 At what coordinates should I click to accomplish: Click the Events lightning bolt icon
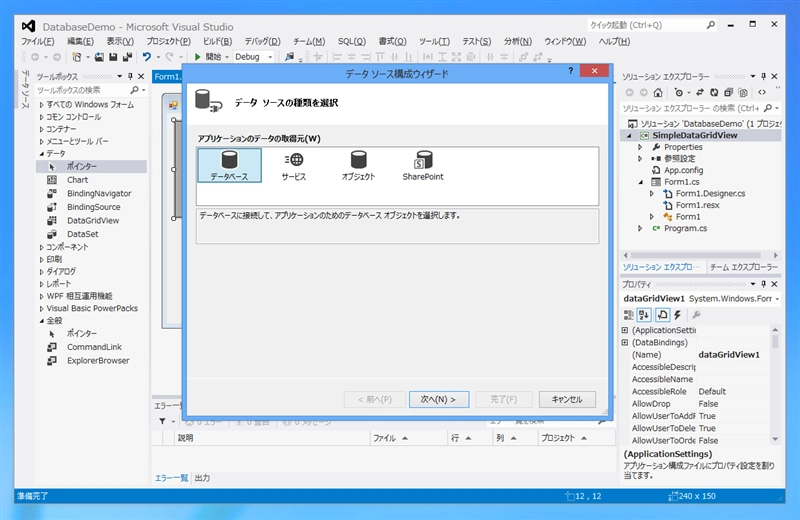pyautogui.click(x=678, y=315)
